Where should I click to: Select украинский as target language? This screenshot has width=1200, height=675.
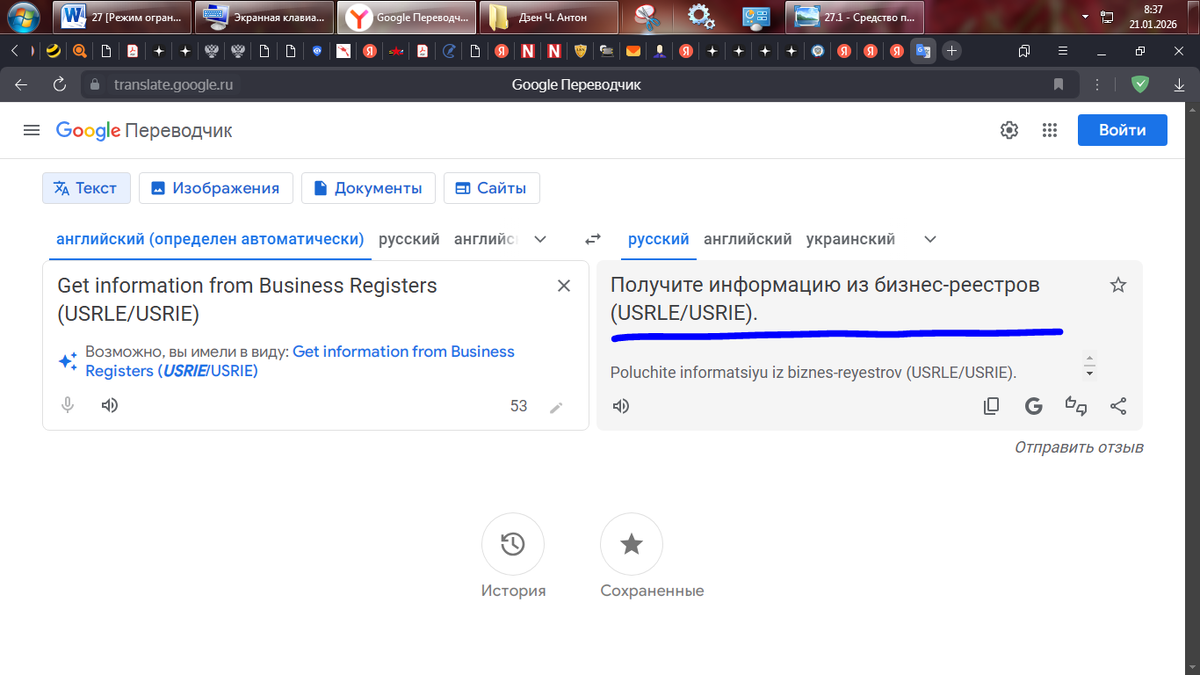click(x=850, y=240)
